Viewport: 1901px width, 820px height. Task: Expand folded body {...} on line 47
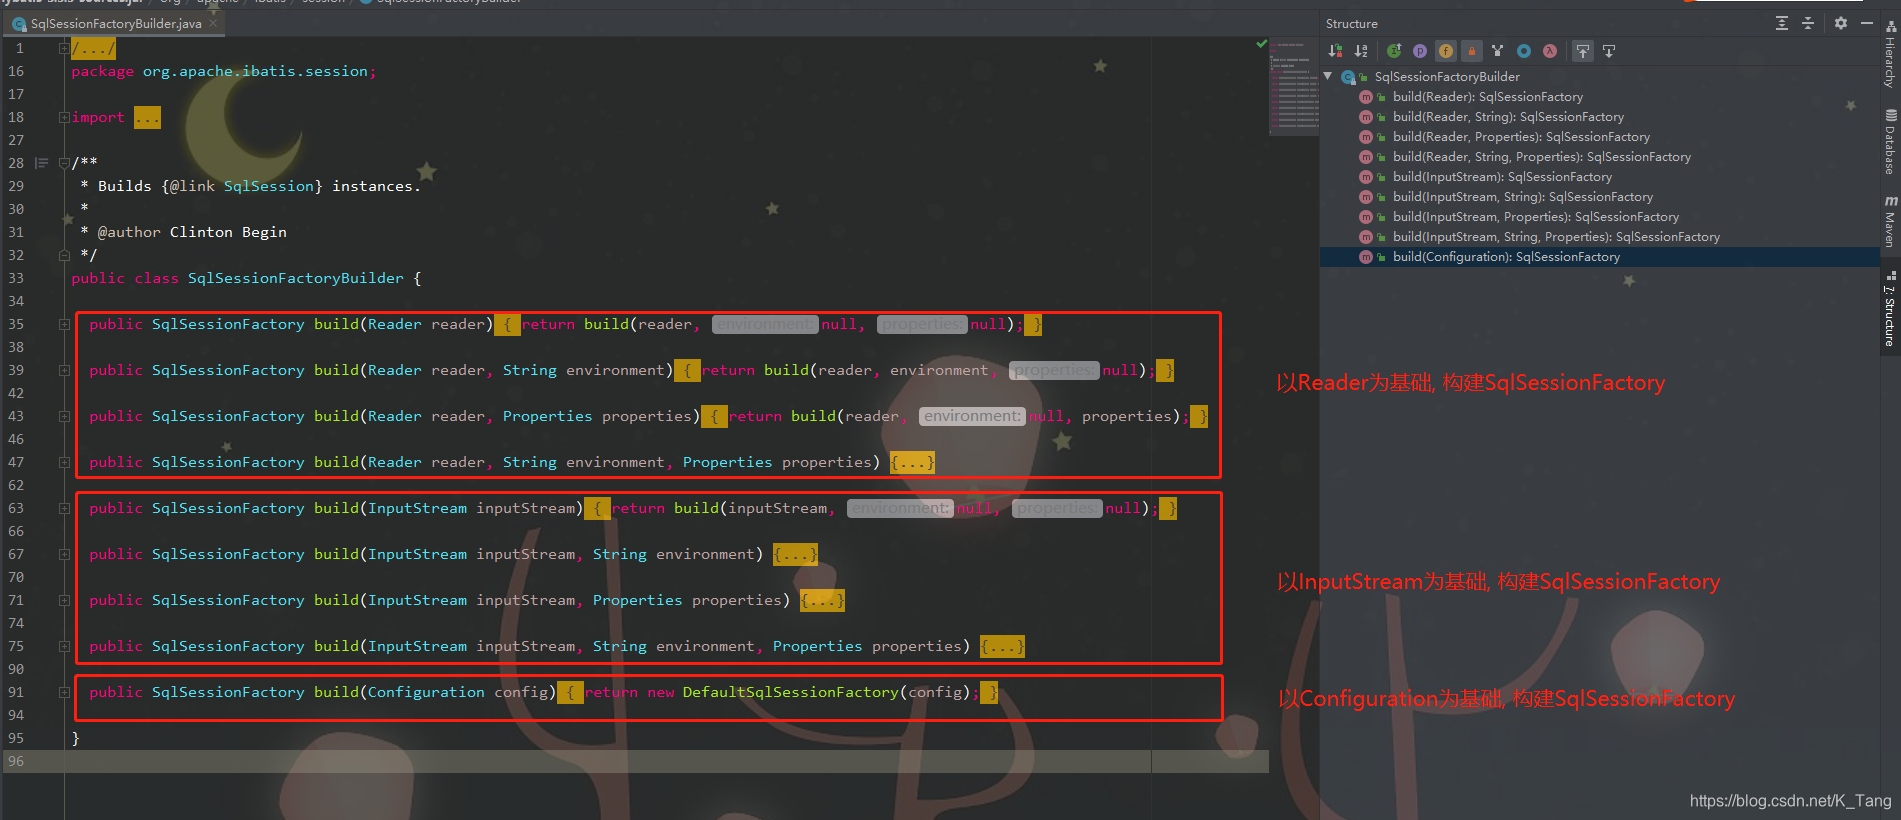coord(912,462)
